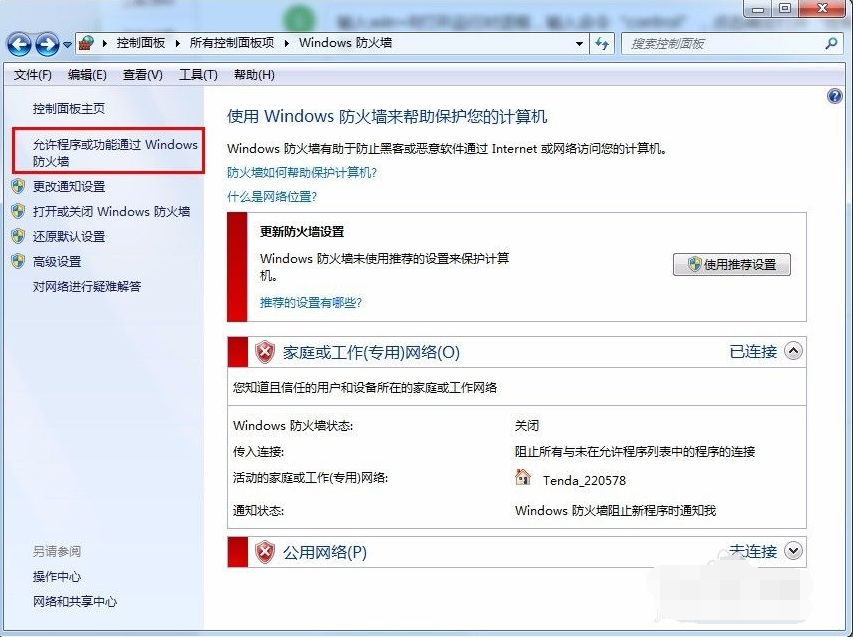Click red shield icon beside 家庭或工作(专用)网络
This screenshot has height=637, width=853.
[x=265, y=352]
